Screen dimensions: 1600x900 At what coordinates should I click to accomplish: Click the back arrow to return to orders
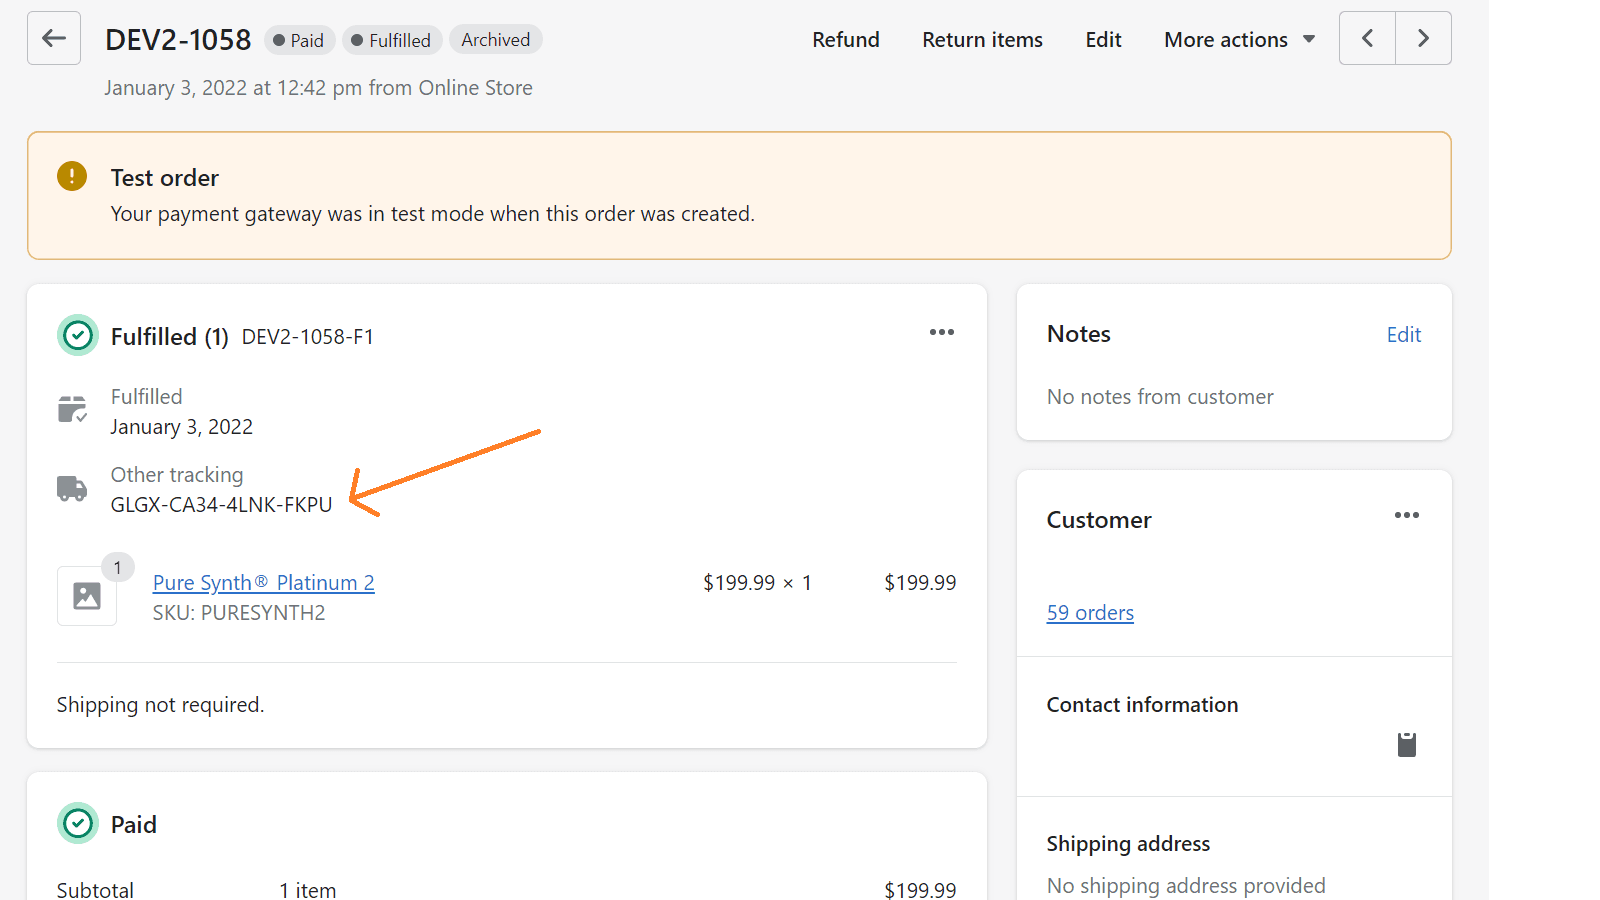(x=53, y=37)
